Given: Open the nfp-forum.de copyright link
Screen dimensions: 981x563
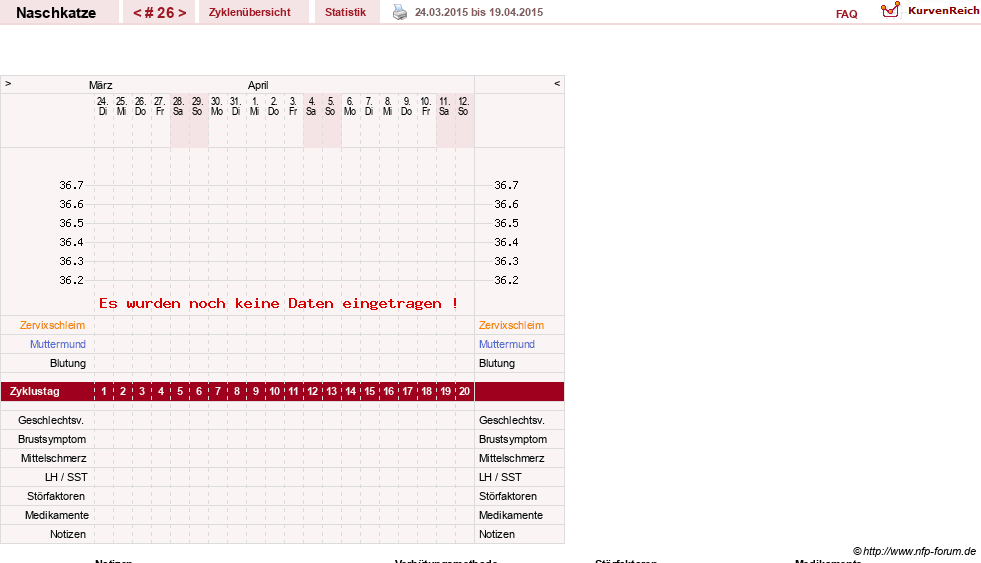Looking at the screenshot, I should 915,551.
